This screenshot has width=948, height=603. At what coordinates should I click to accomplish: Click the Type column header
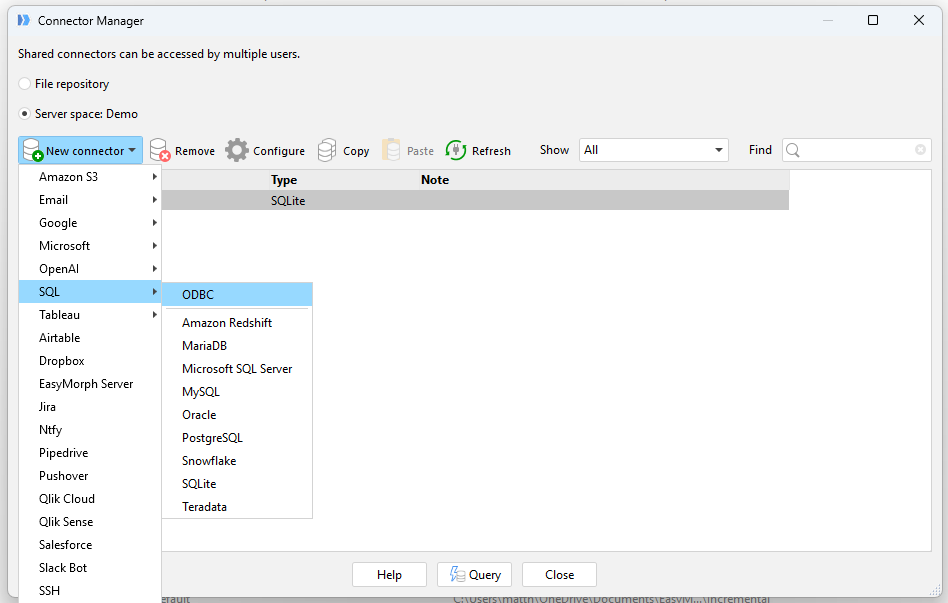(284, 180)
